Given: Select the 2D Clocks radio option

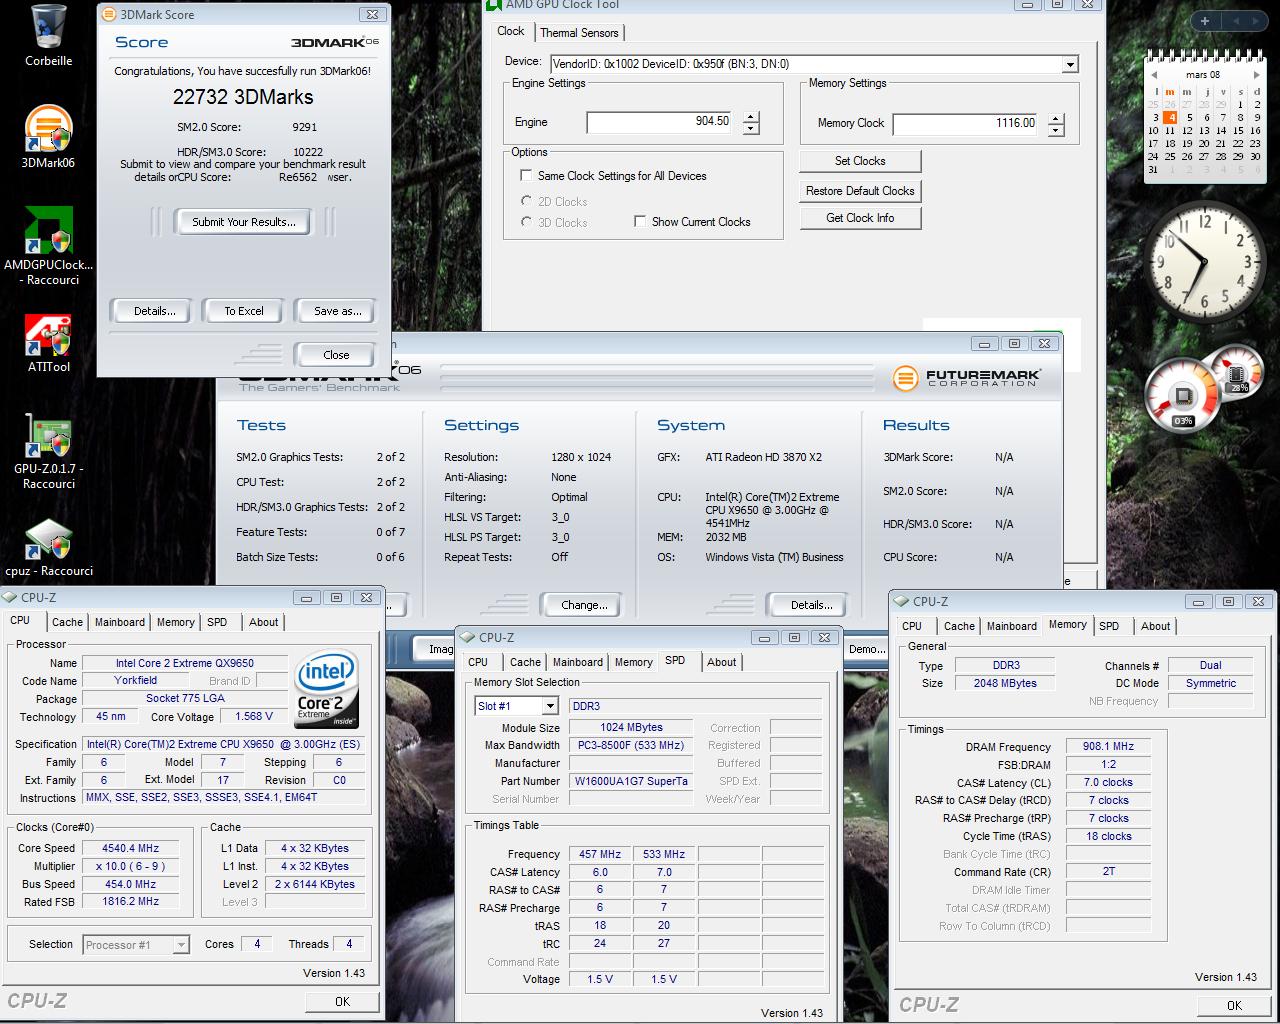Looking at the screenshot, I should point(526,201).
